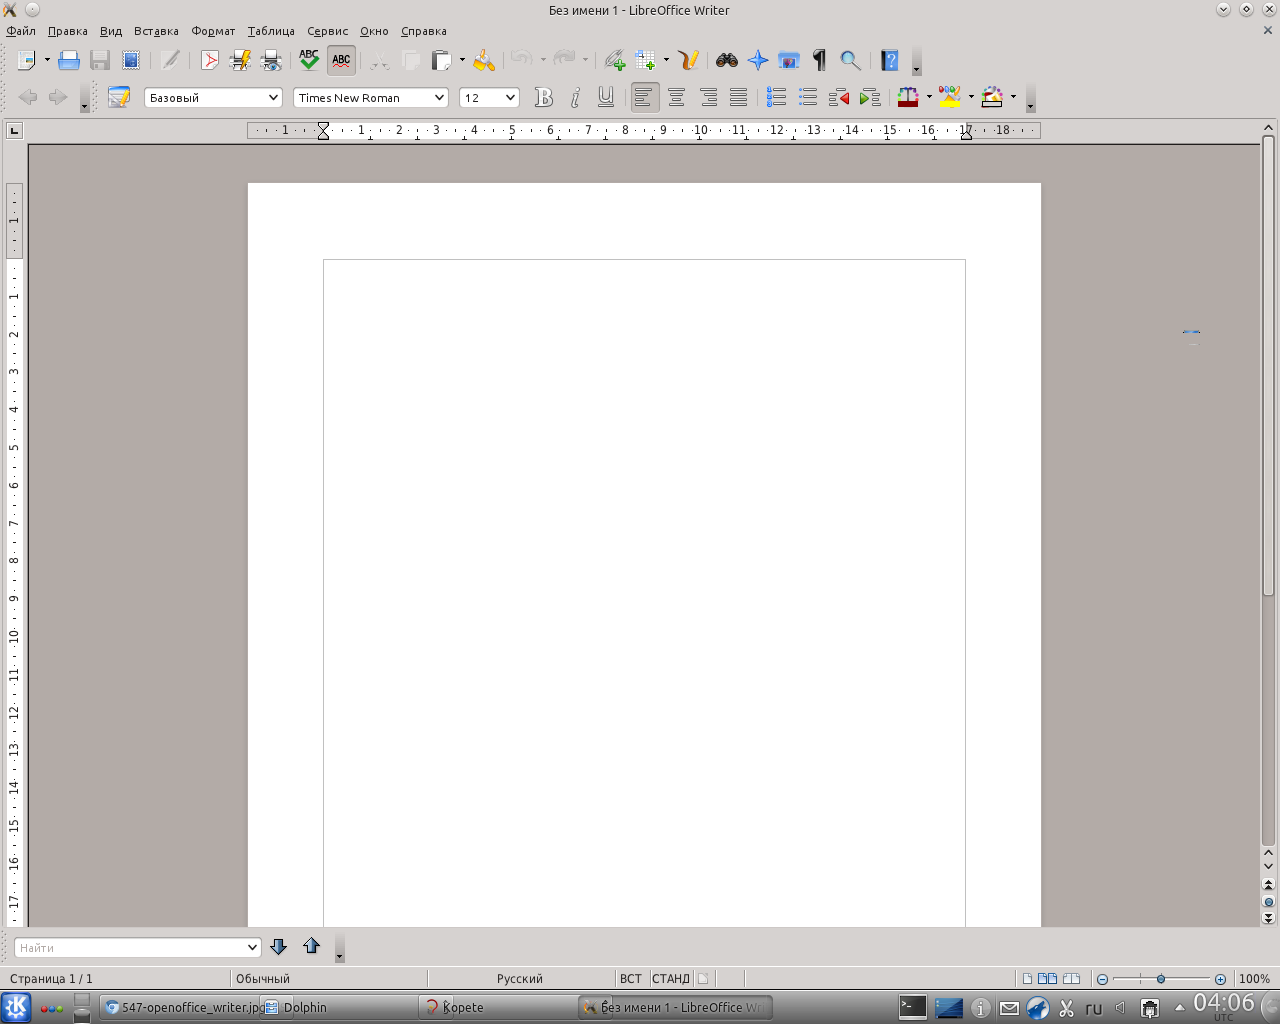Turn on bulleted list

[x=808, y=97]
